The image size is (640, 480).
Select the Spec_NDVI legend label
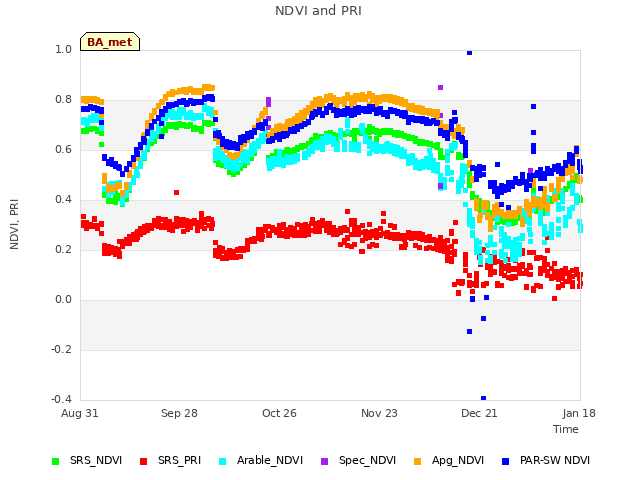click(367, 460)
